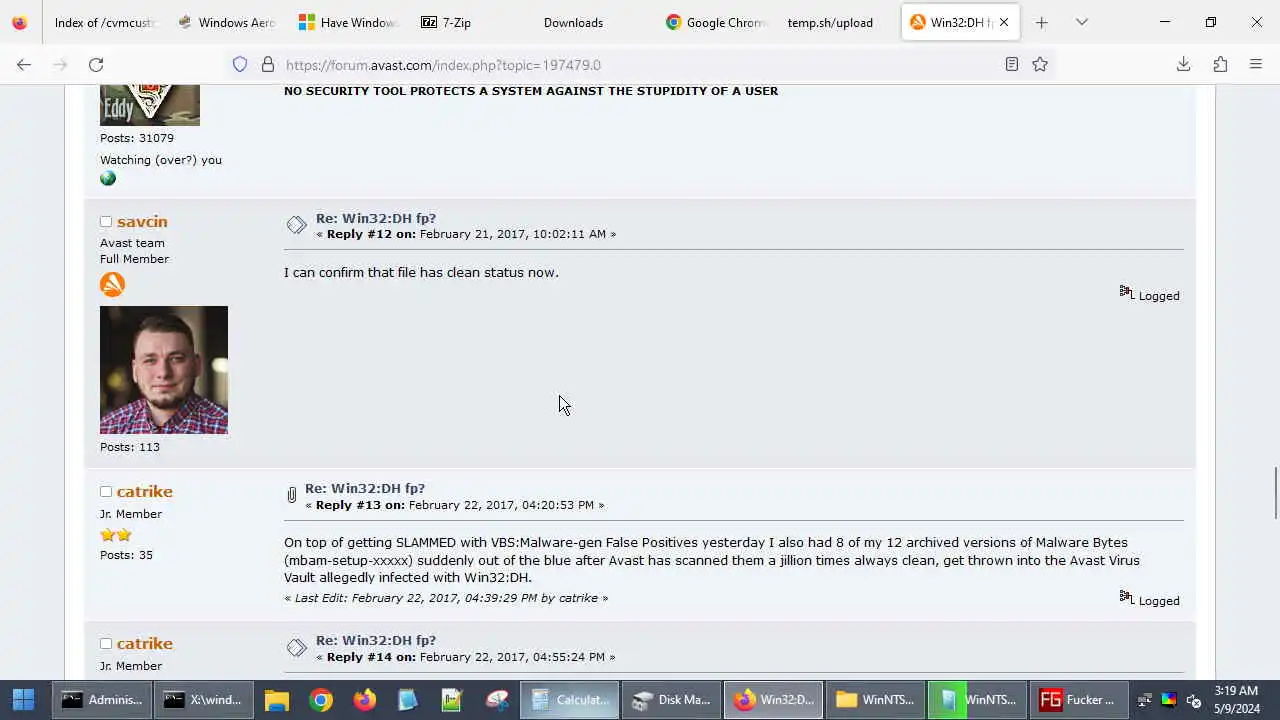The image size is (1280, 720).
Task: Click Avast badge icon under savcin
Action: 112,284
